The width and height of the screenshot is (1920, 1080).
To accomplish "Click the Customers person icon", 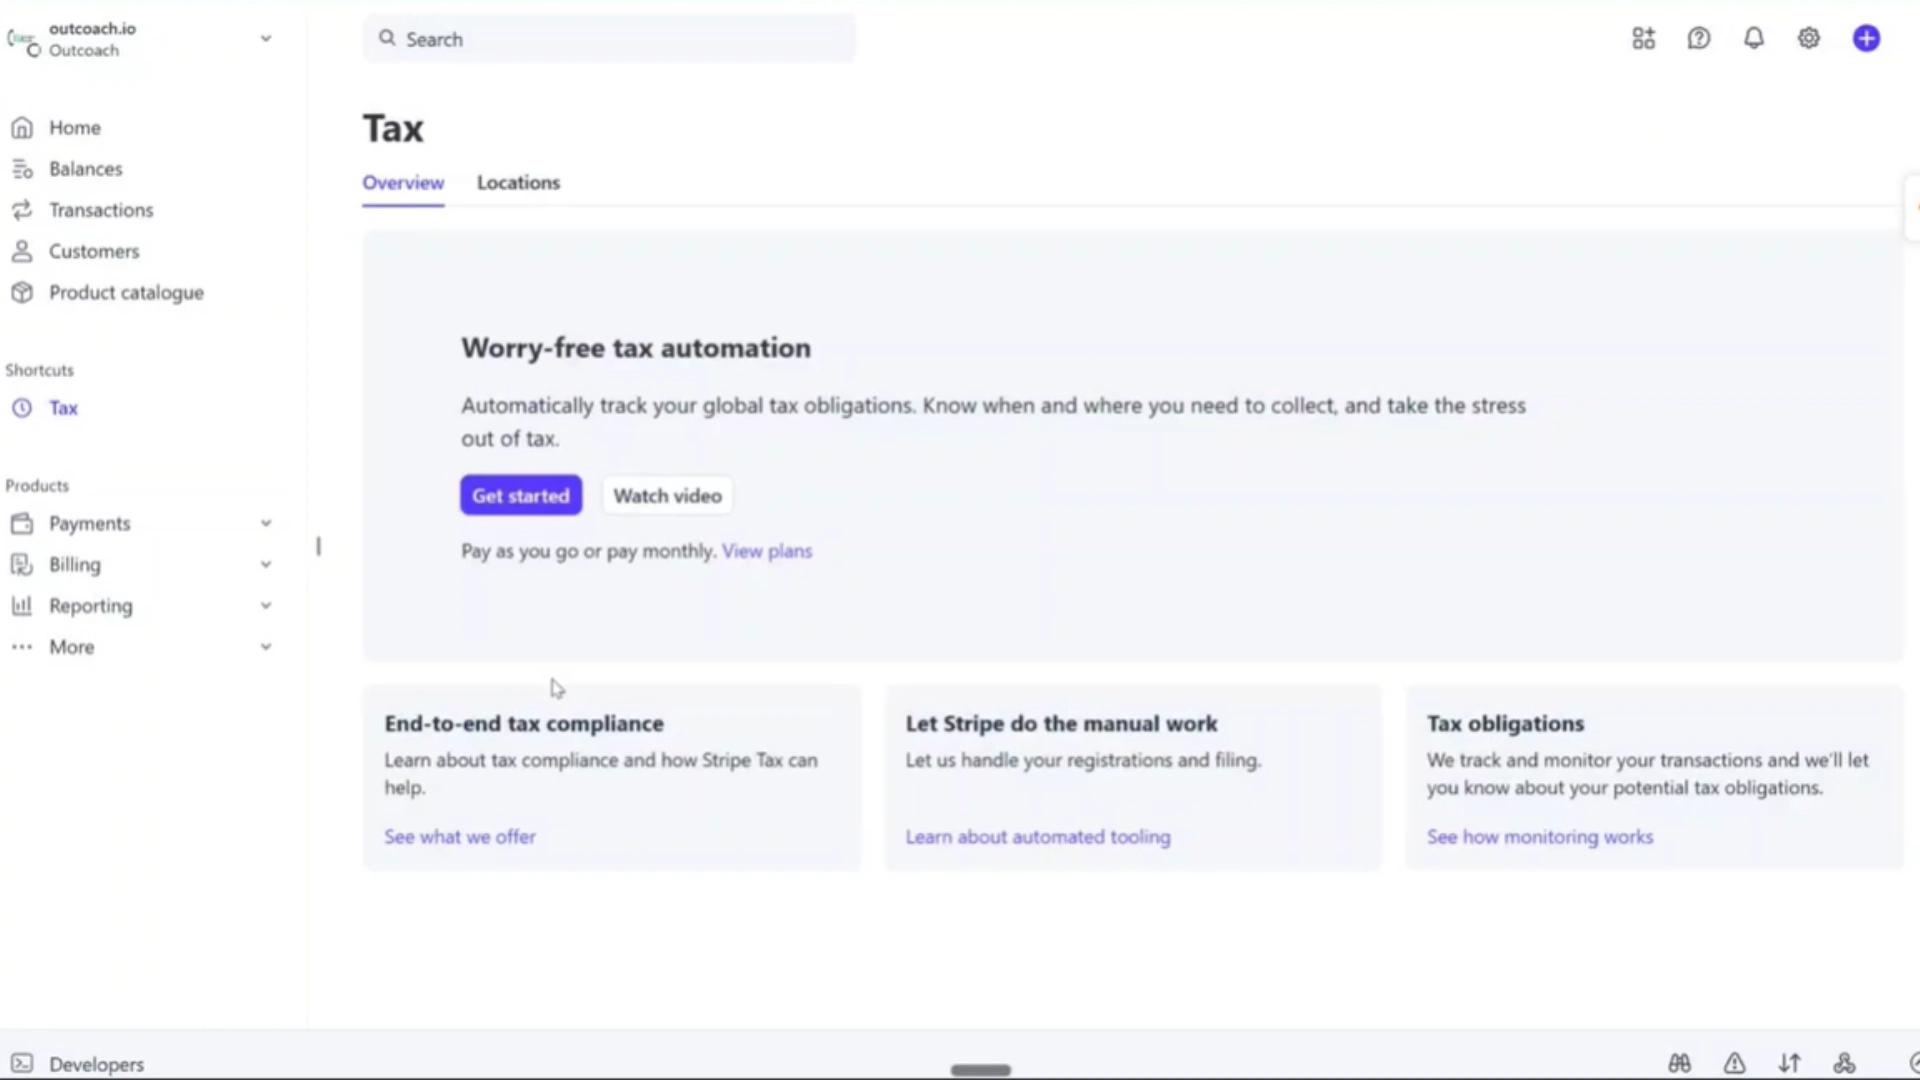I will 22,251.
